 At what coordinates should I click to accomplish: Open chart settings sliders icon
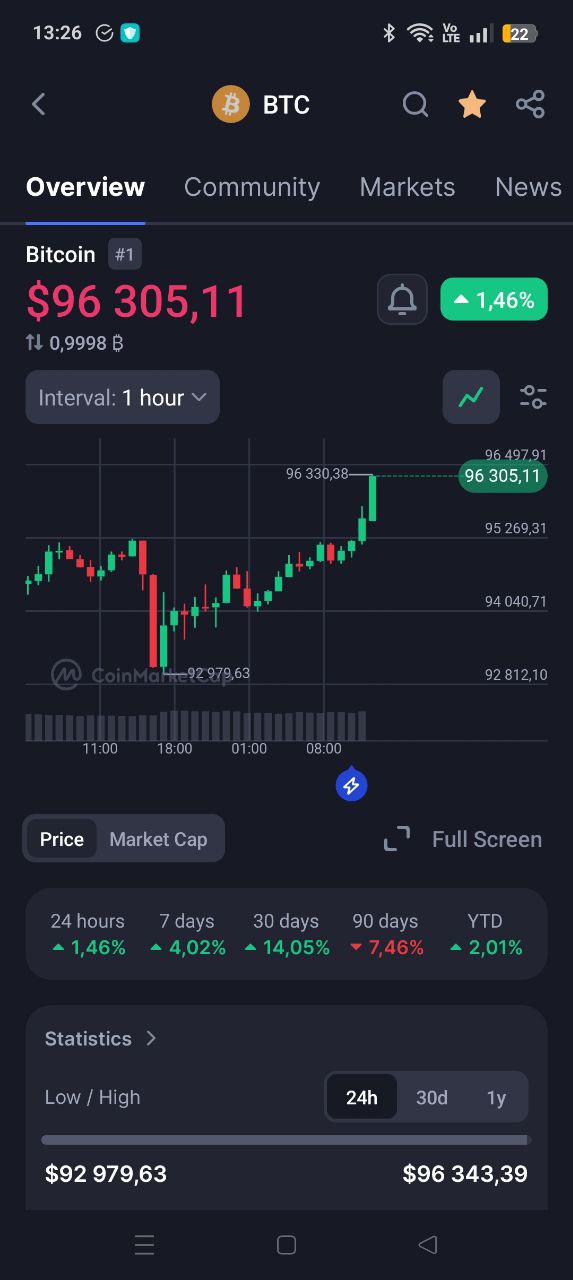click(533, 397)
